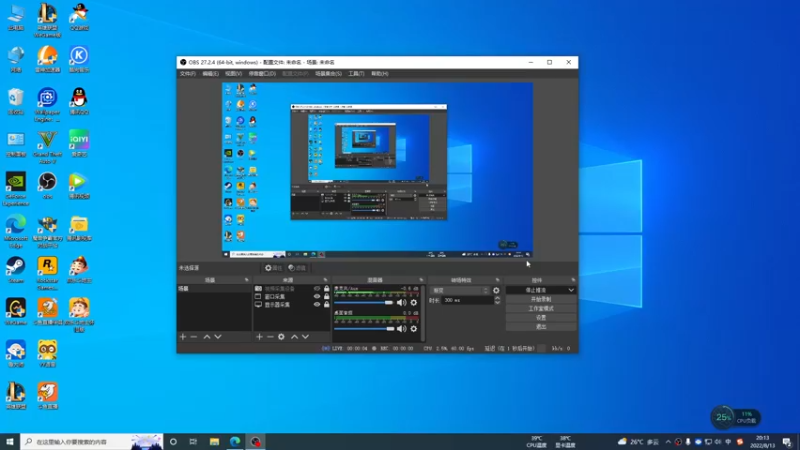Image resolution: width=800 pixels, height=450 pixels.
Task: Open the GeForce Experience desktop icon
Action: [x=16, y=189]
